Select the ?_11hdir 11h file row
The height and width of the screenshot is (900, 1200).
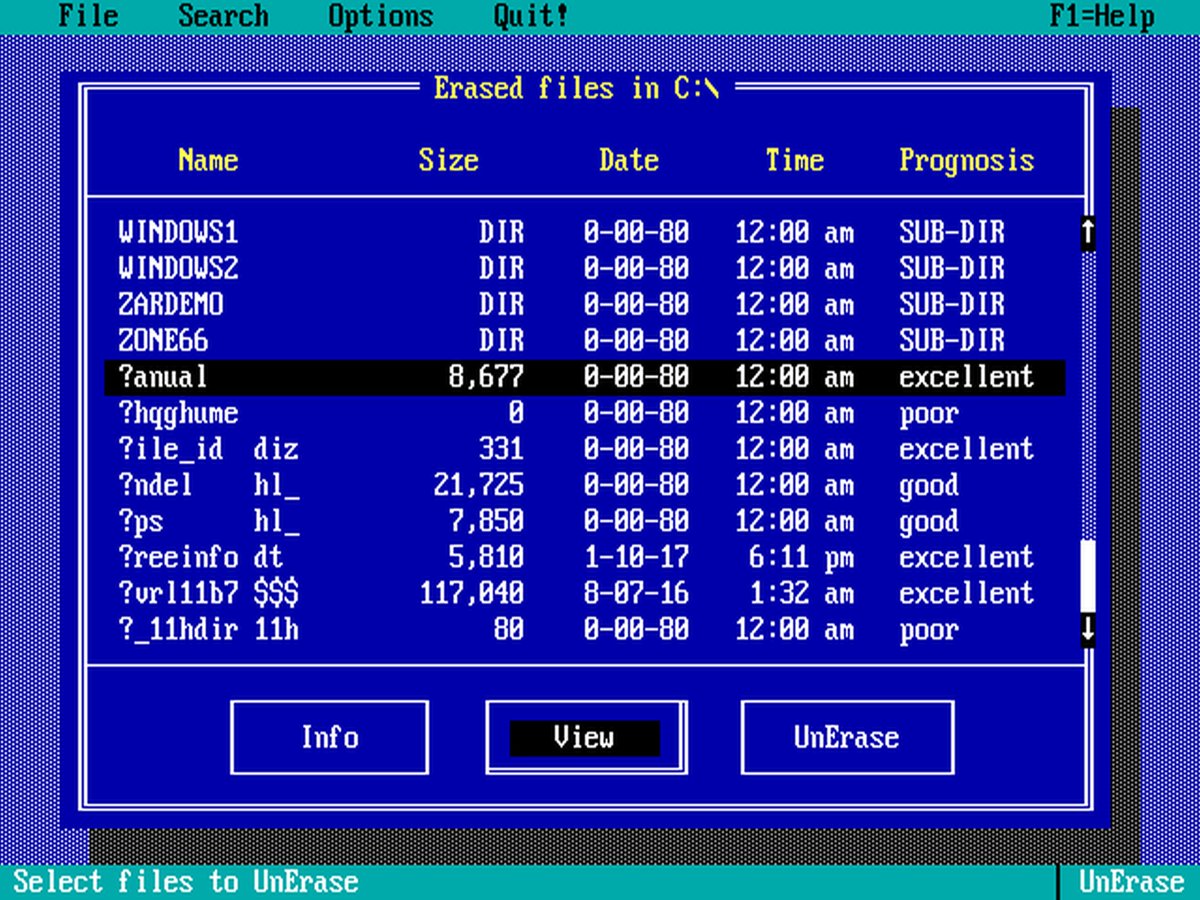point(584,629)
